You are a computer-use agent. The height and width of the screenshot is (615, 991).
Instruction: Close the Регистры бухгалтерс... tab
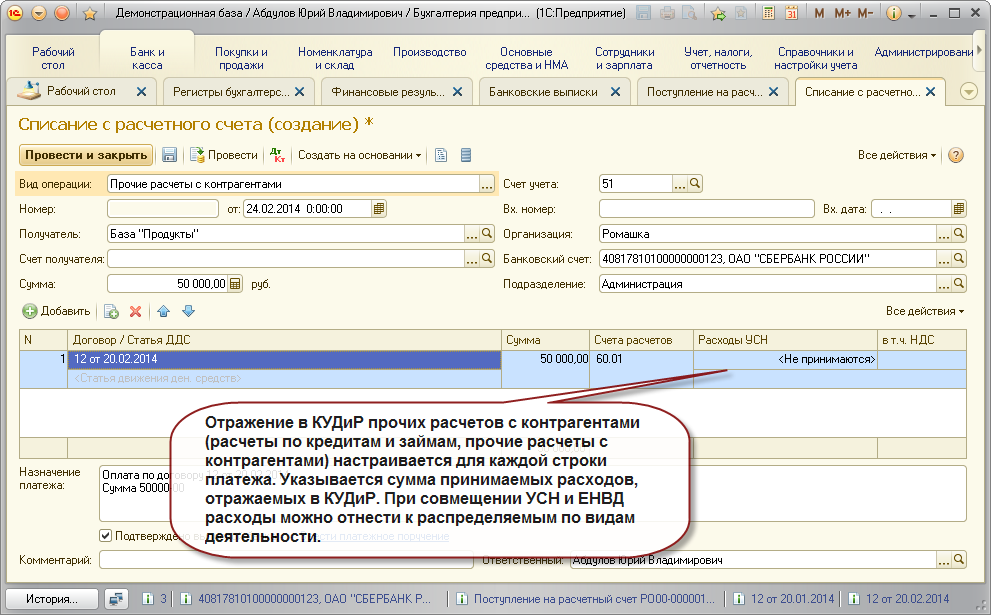tap(300, 92)
